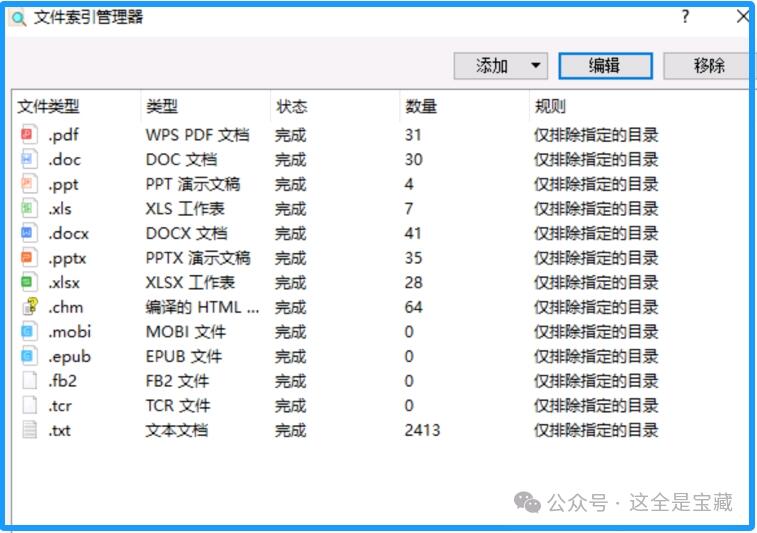Click the .docx file type icon
The height and width of the screenshot is (533, 757).
coord(29,233)
